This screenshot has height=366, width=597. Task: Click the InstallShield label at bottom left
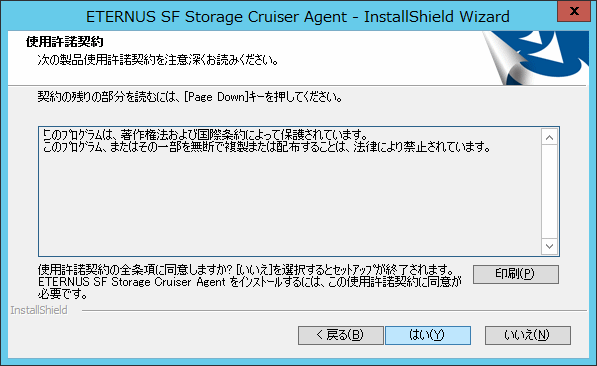[x=39, y=310]
